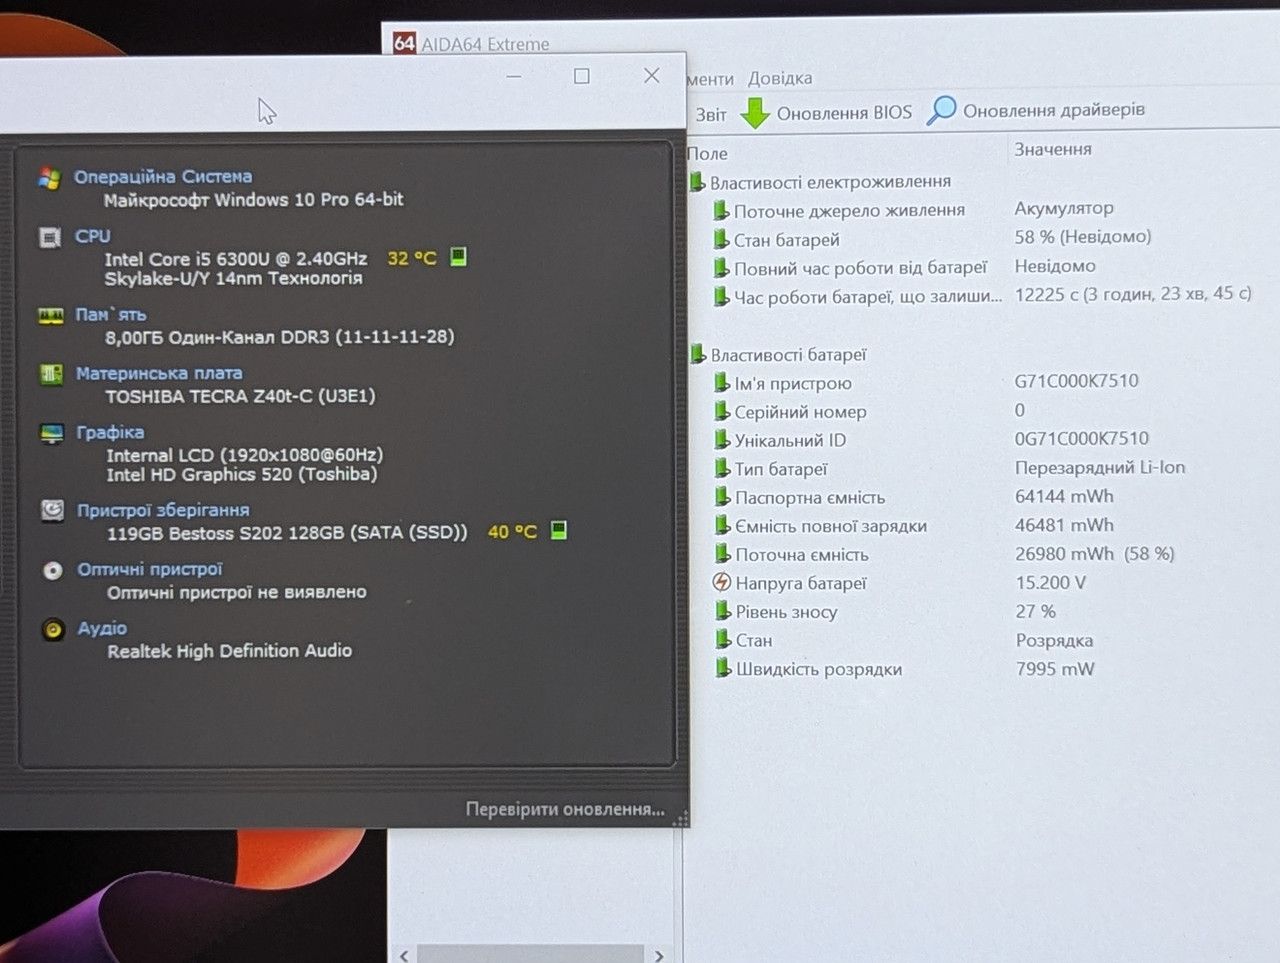Minimize the Speccy window
Image resolution: width=1280 pixels, height=963 pixels.
(x=514, y=76)
